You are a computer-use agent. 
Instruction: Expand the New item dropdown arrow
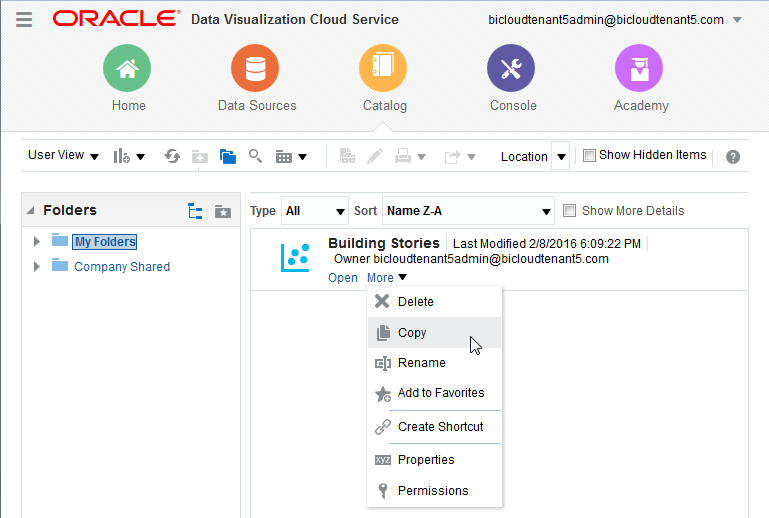[141, 157]
